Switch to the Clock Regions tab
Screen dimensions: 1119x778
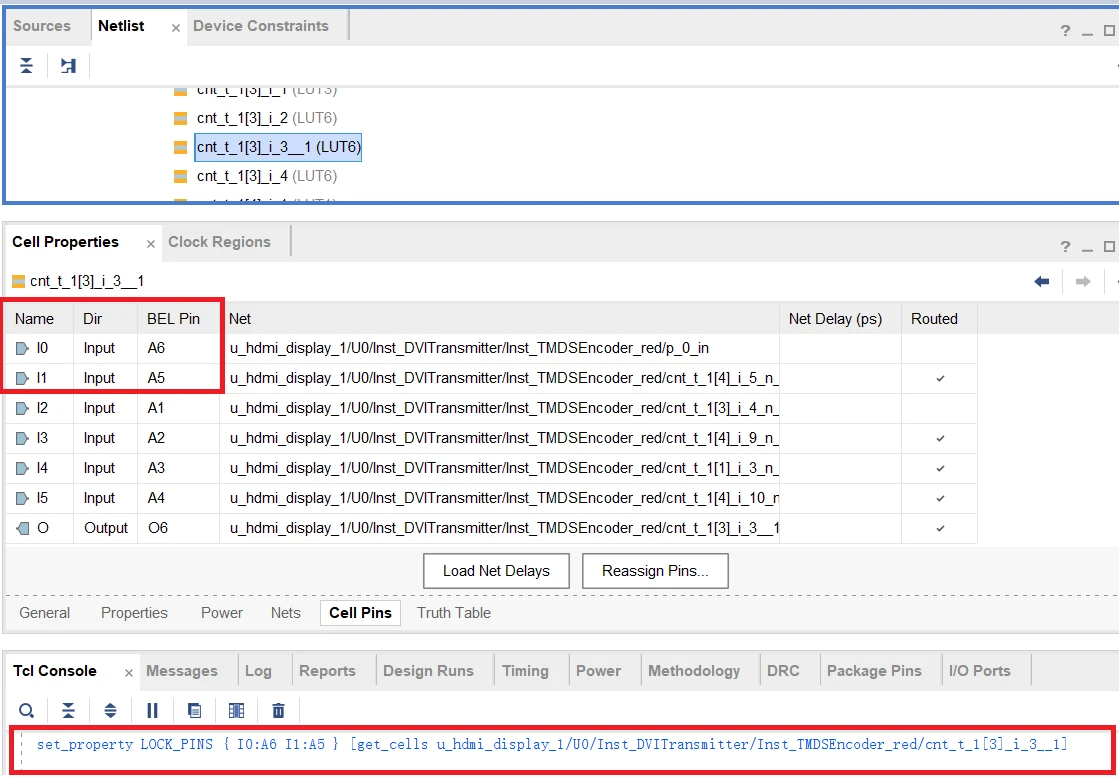[x=219, y=242]
